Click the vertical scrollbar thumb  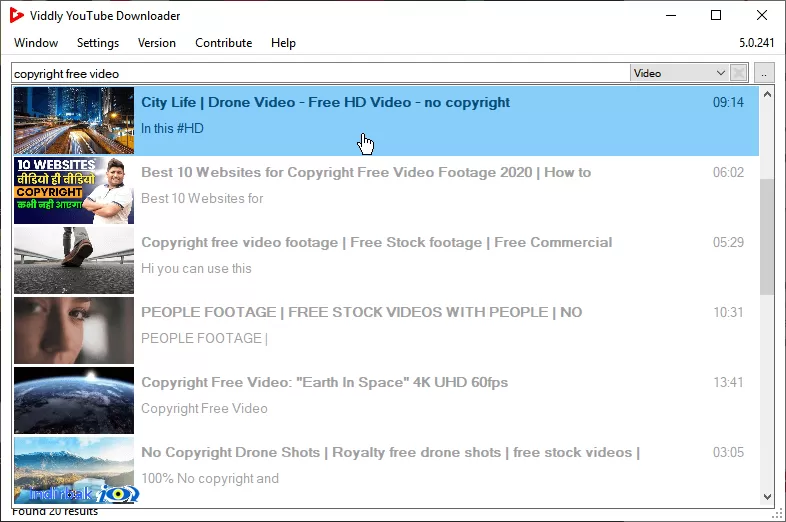[x=767, y=237]
